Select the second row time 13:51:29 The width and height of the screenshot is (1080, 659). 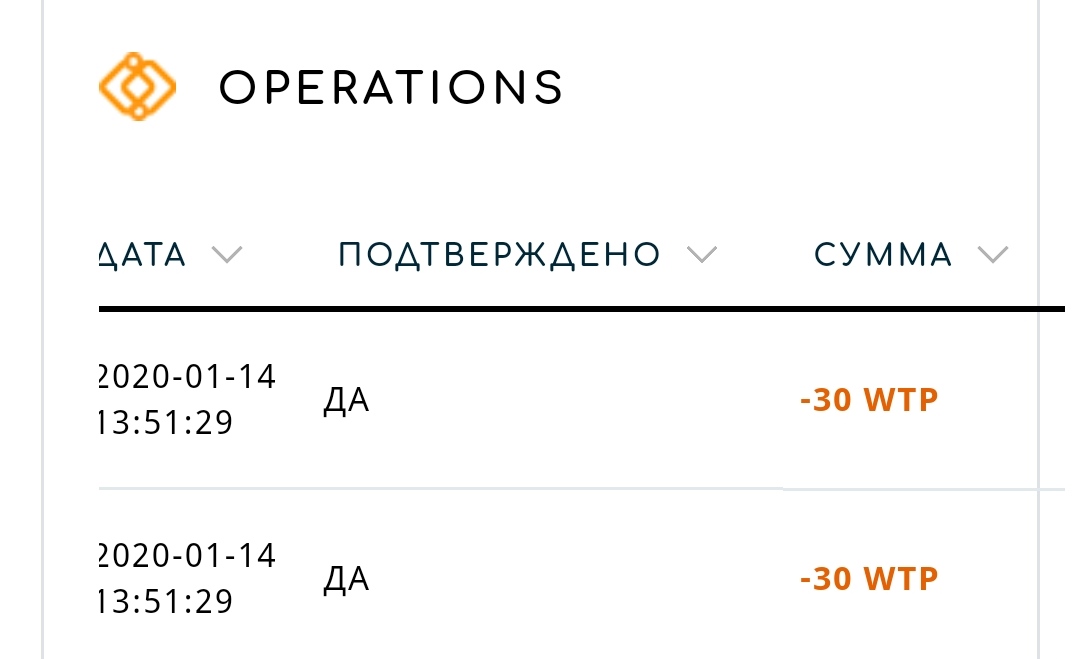pyautogui.click(x=166, y=601)
